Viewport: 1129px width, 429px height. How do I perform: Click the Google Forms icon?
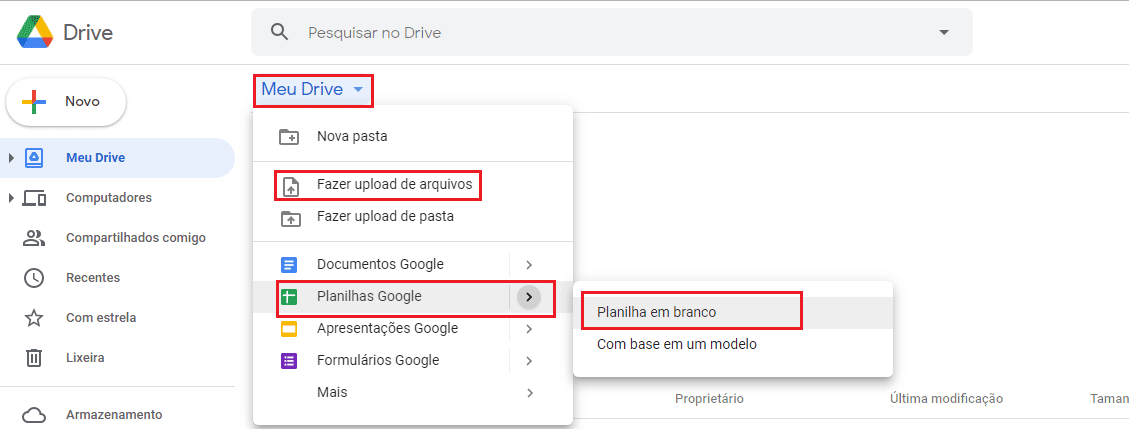(289, 361)
